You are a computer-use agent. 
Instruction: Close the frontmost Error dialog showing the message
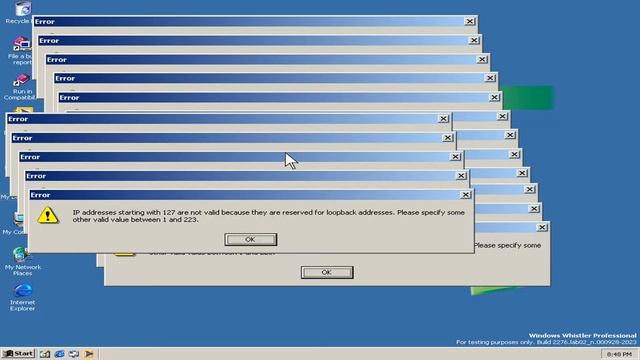[465, 195]
